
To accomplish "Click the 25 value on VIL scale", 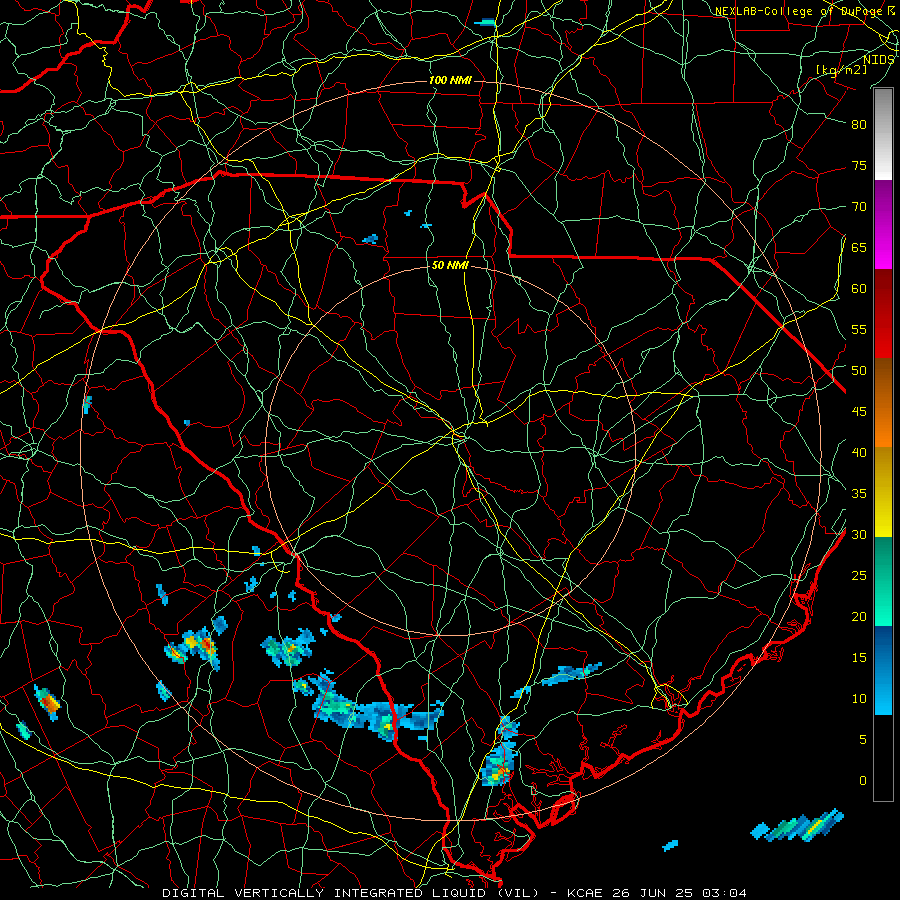I will (x=859, y=576).
